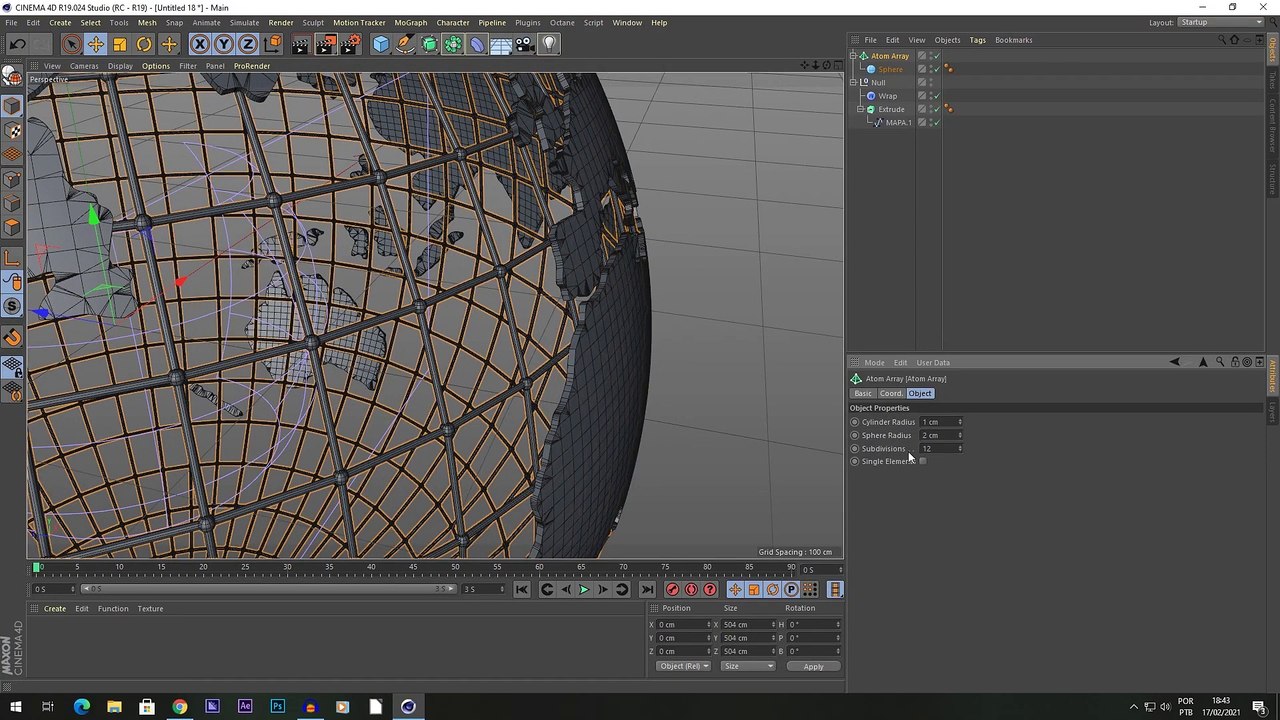Open Photoshop from the taskbar
The width and height of the screenshot is (1280, 720).
pyautogui.click(x=277, y=707)
